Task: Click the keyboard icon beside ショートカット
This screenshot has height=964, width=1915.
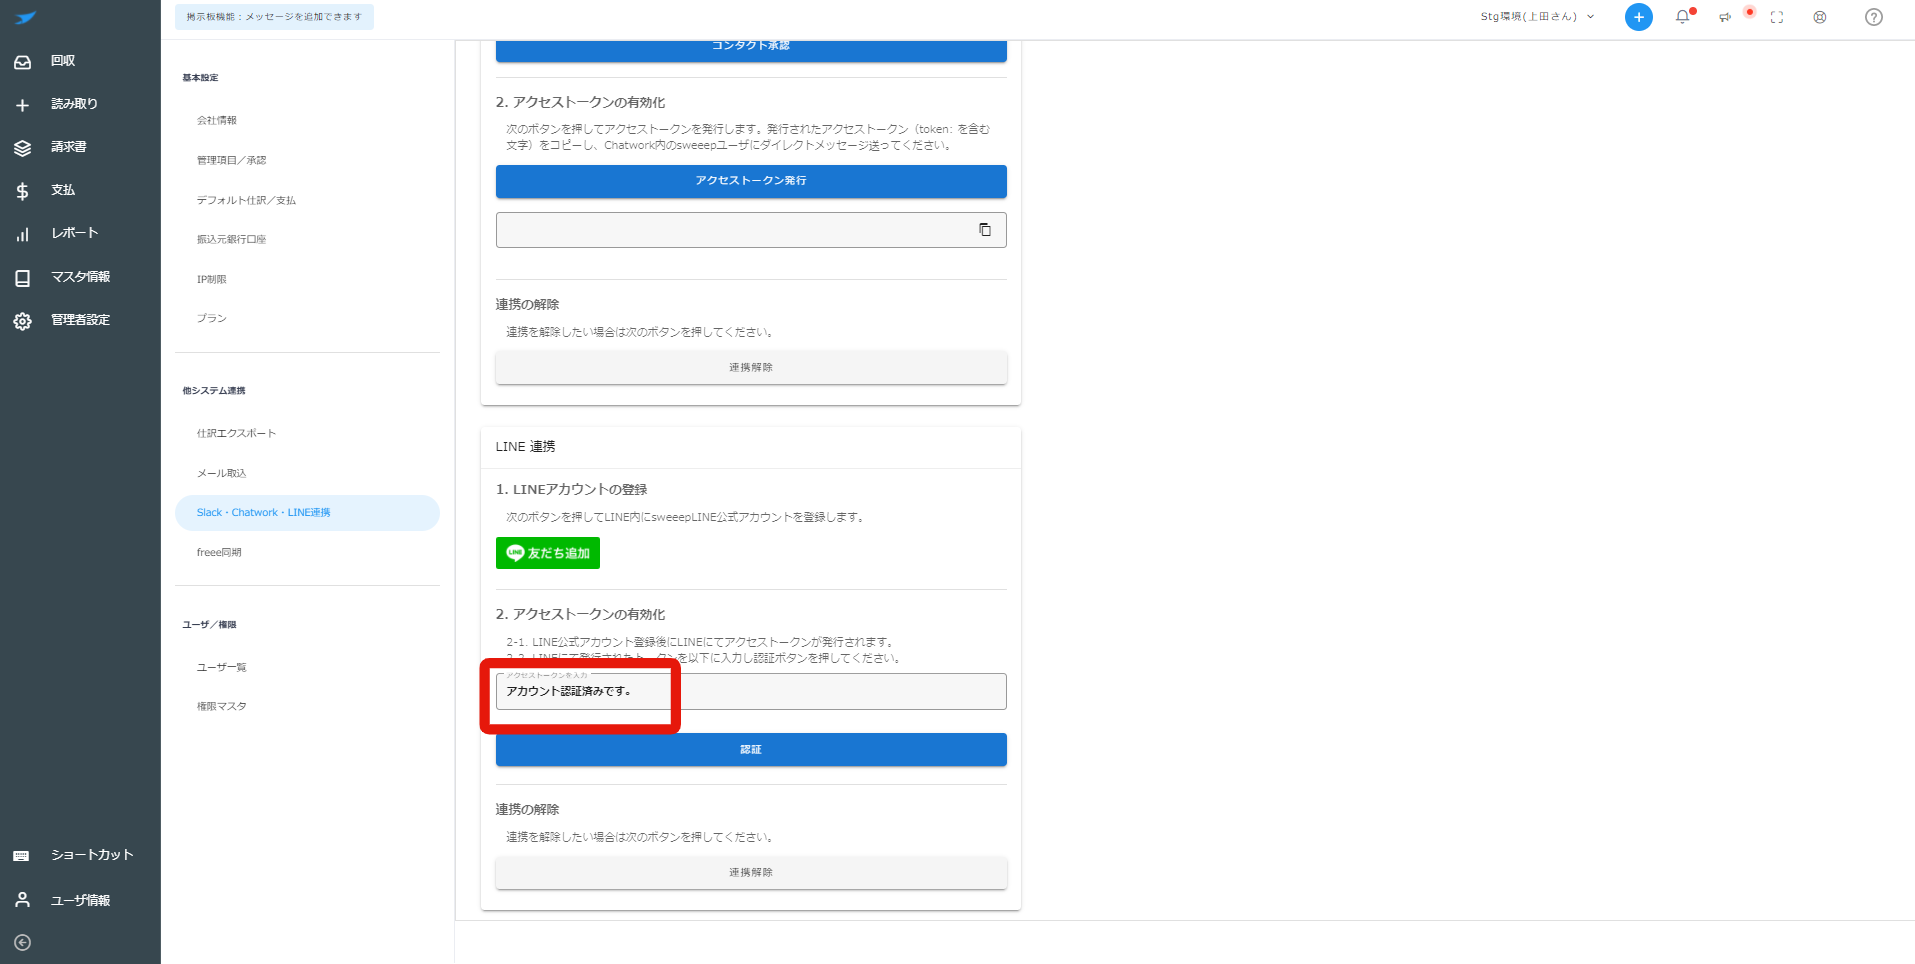Action: [x=21, y=856]
